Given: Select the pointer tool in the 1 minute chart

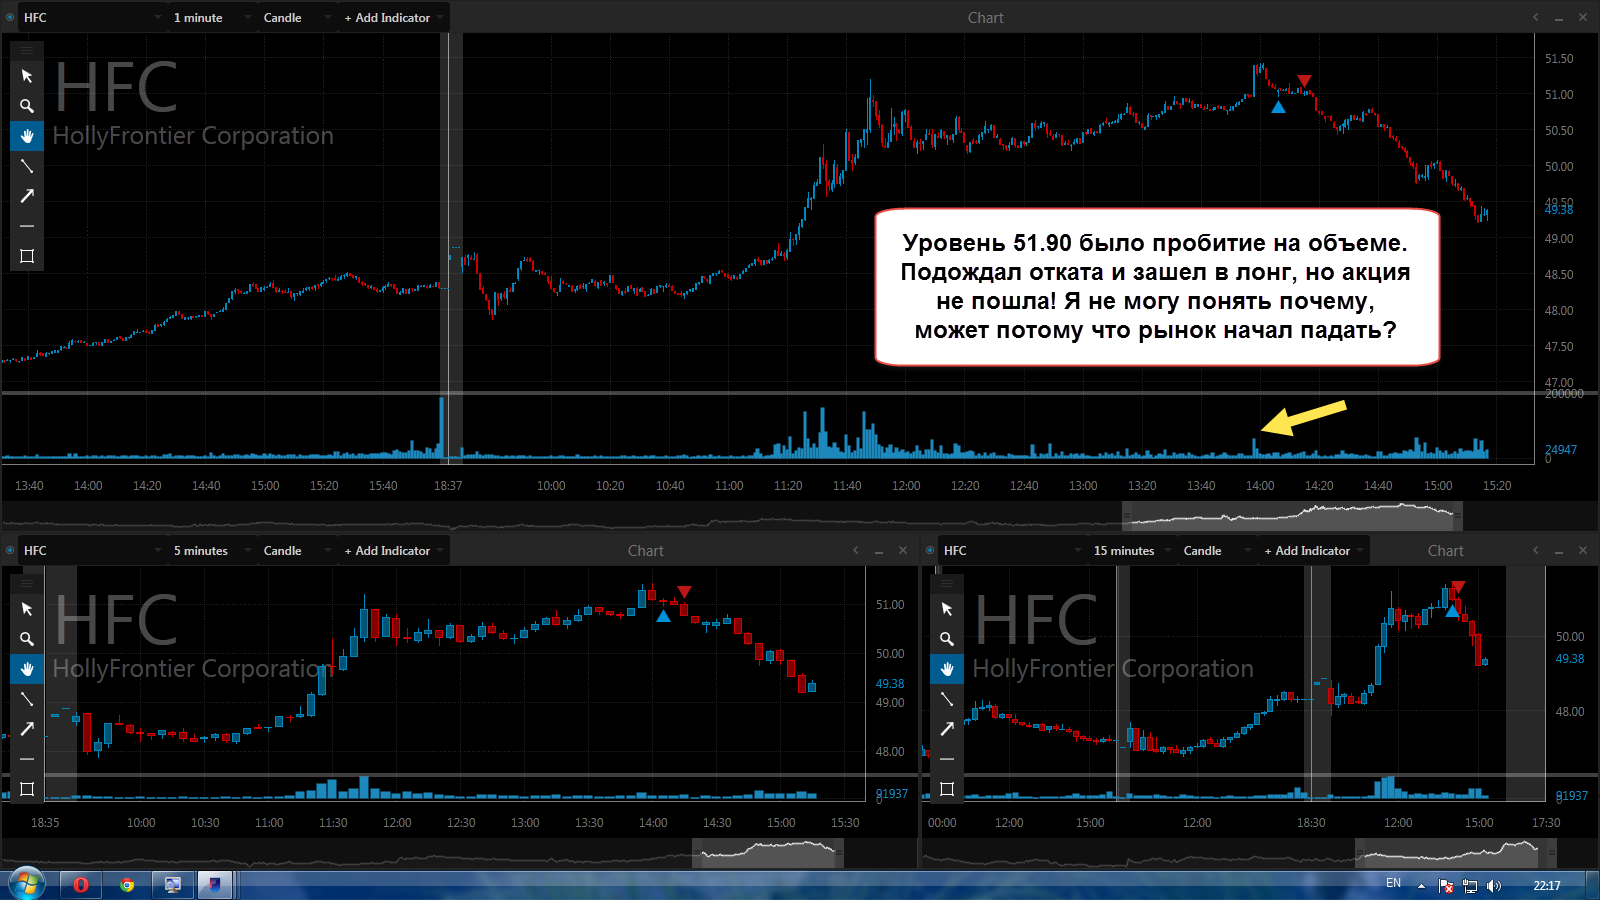Looking at the screenshot, I should 27,76.
